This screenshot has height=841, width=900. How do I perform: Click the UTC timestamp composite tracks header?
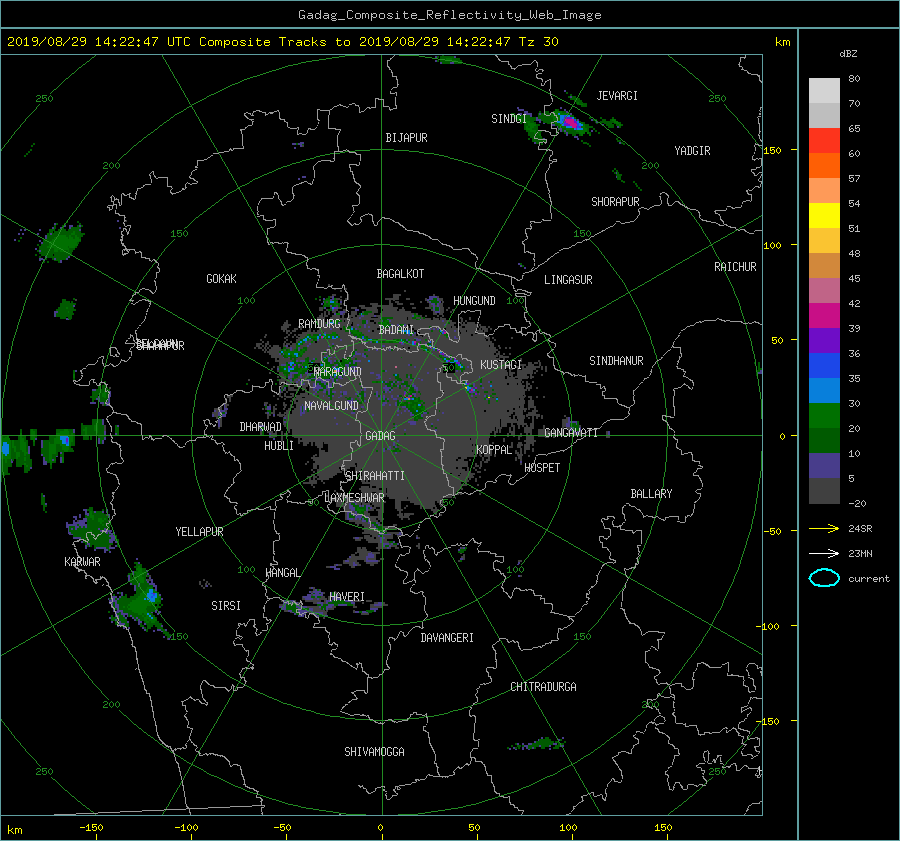click(x=282, y=42)
